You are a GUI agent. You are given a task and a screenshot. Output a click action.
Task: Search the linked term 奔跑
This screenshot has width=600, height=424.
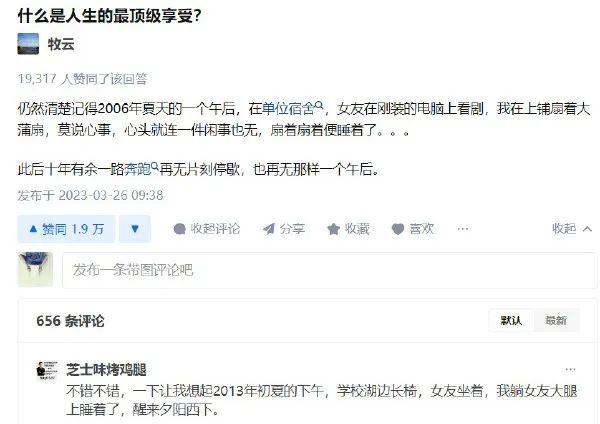[x=141, y=169]
